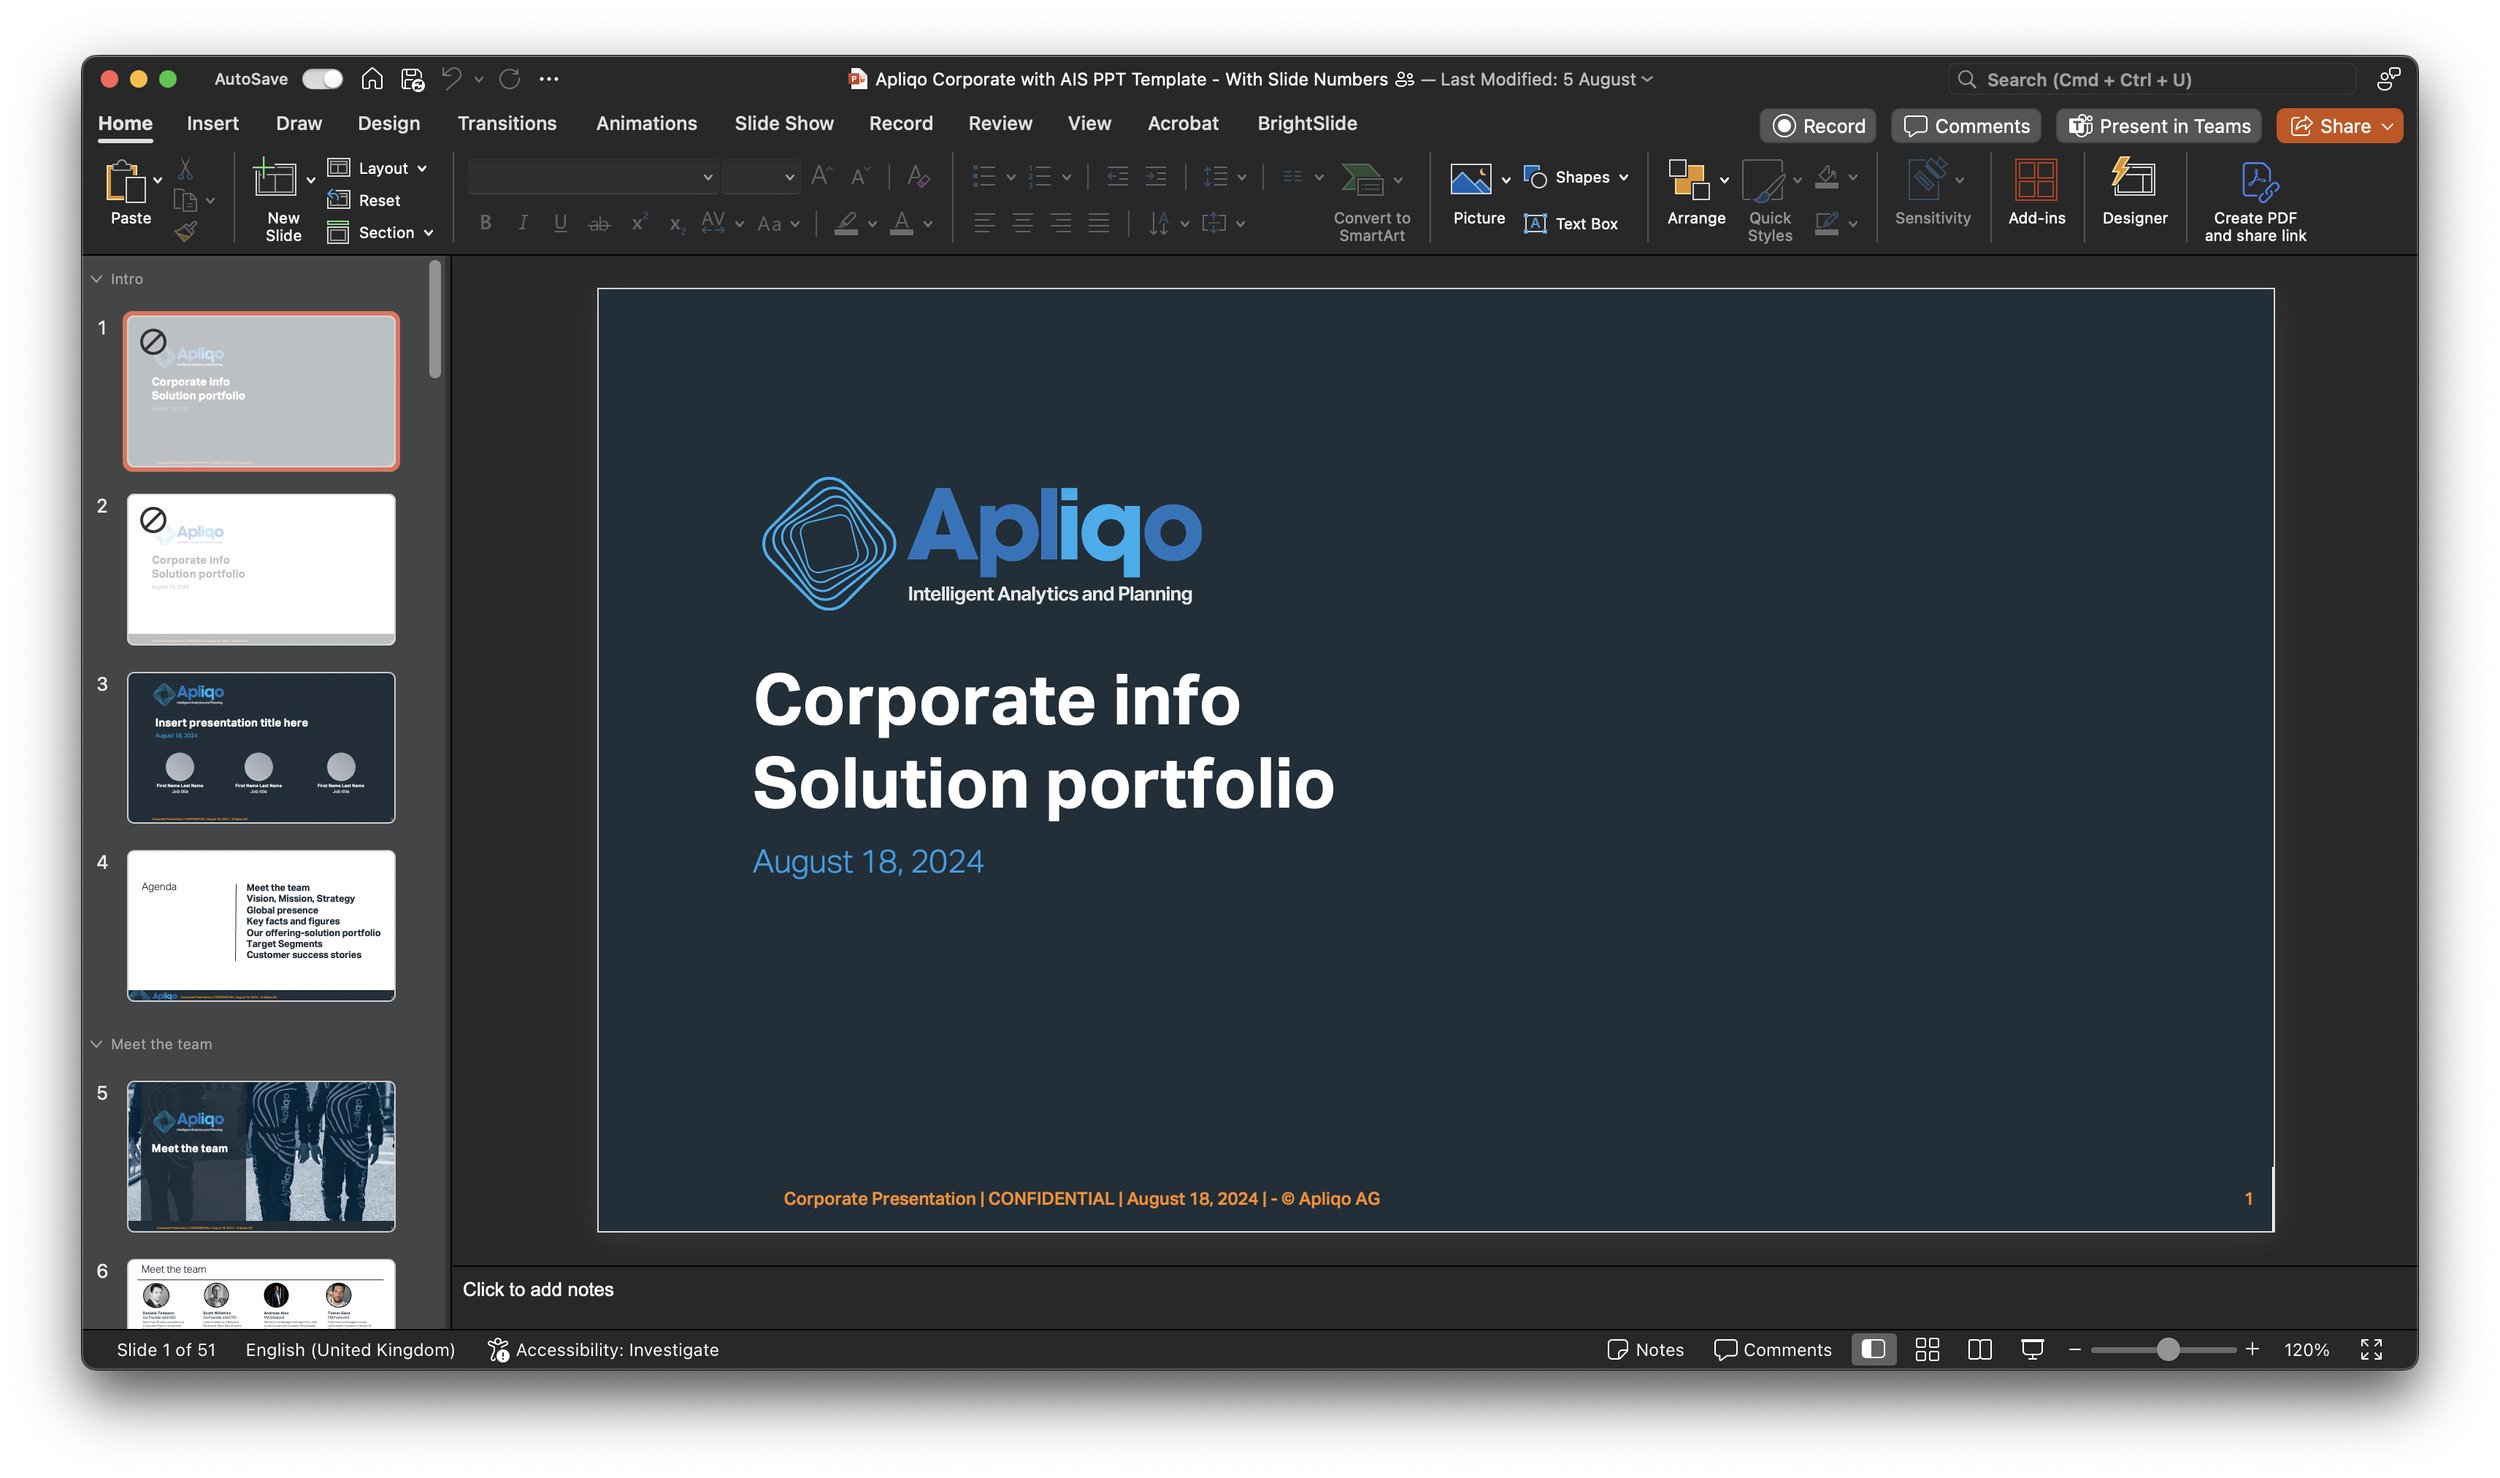
Task: Open the Layout dropdown
Action: 378,168
